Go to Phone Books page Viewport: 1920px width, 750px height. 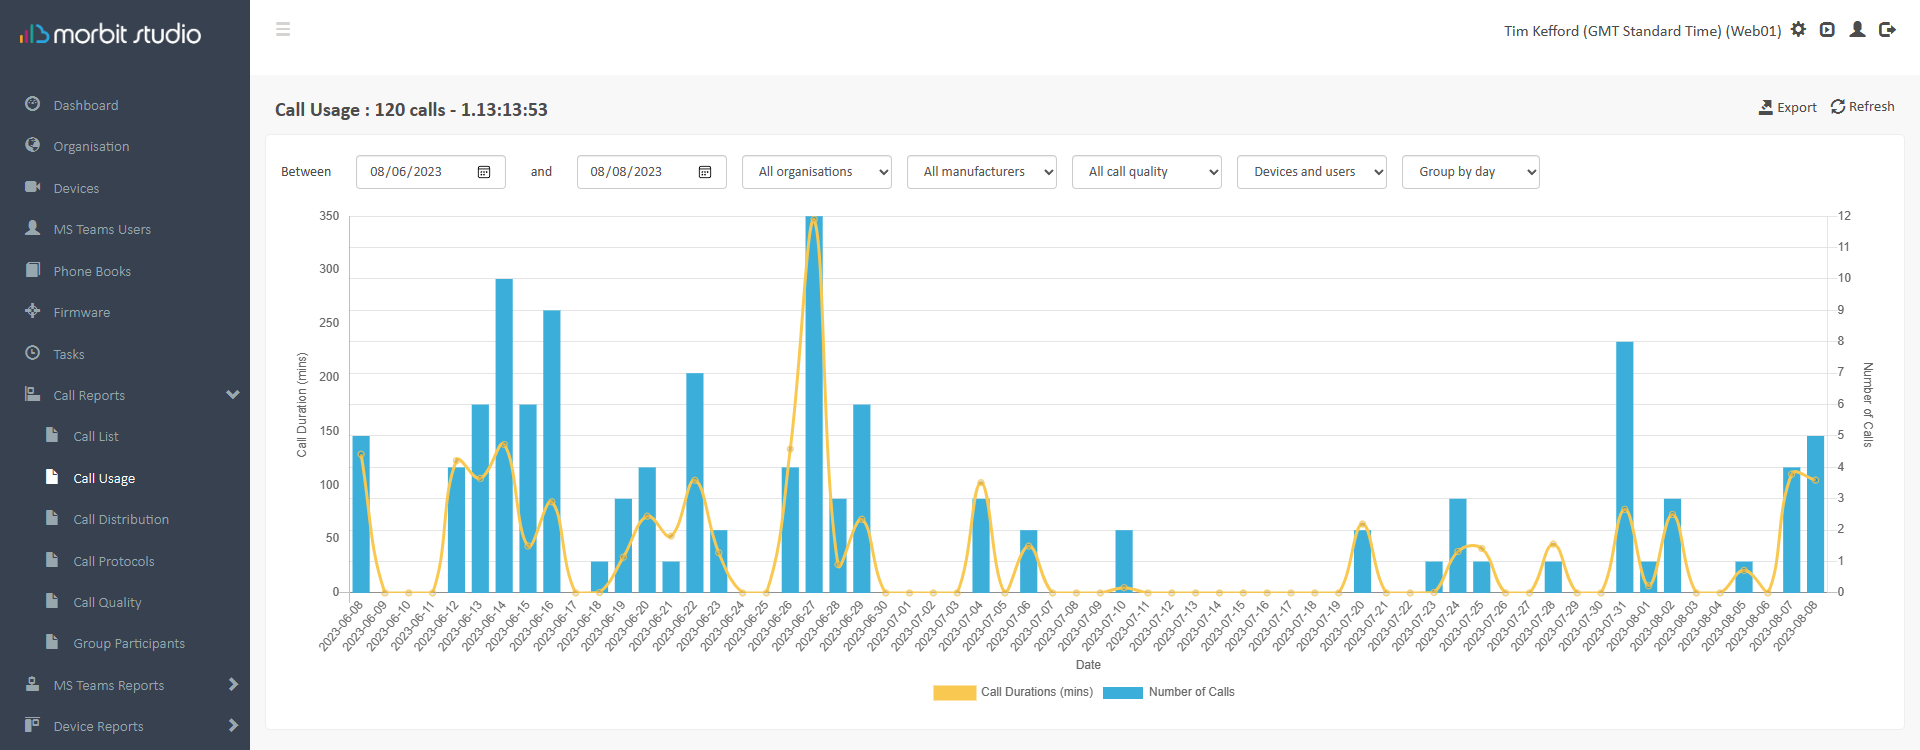tap(92, 271)
